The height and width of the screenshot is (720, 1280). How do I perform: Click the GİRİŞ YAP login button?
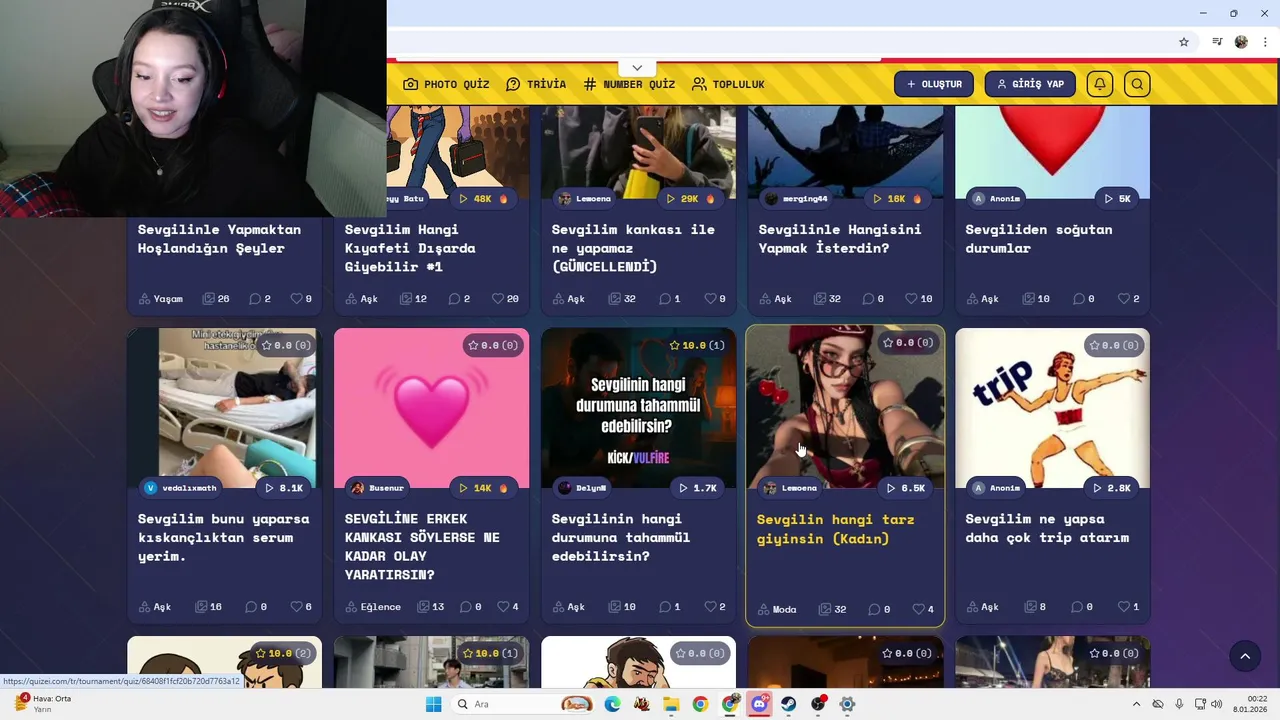tap(1030, 84)
